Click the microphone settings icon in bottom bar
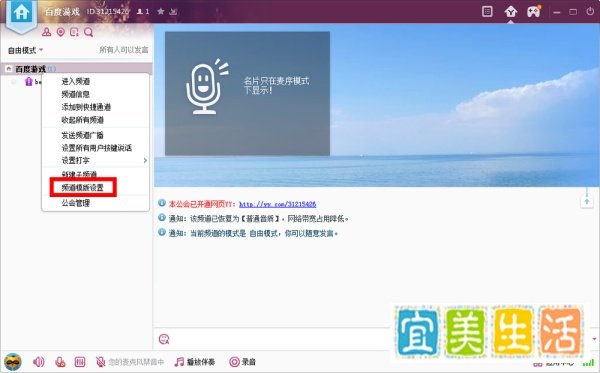Screen dimensions: 600x373 [x=60, y=362]
